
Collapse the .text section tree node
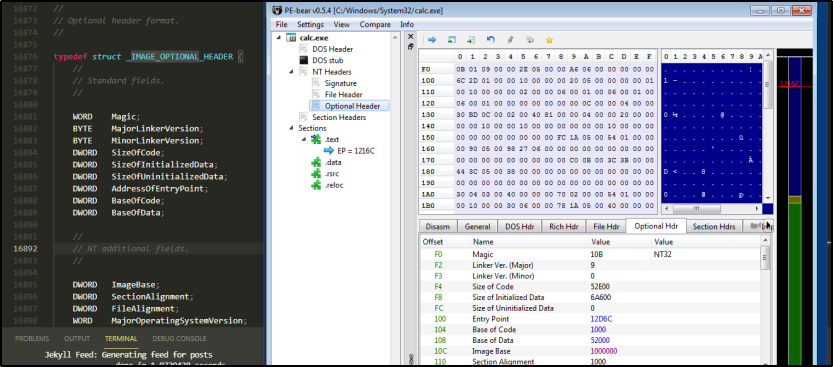tap(304, 139)
